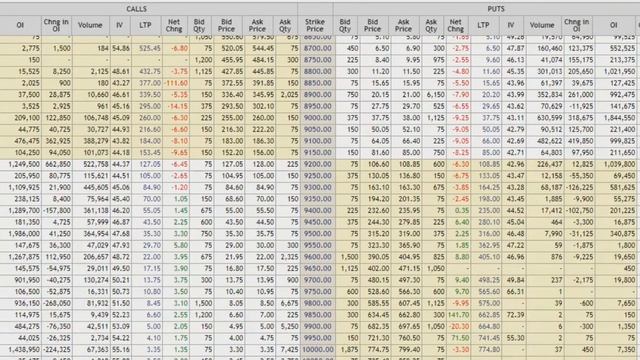Click the Calls-side Ask Qty header
Viewport: 640px width, 360px height.
[x=285, y=25]
